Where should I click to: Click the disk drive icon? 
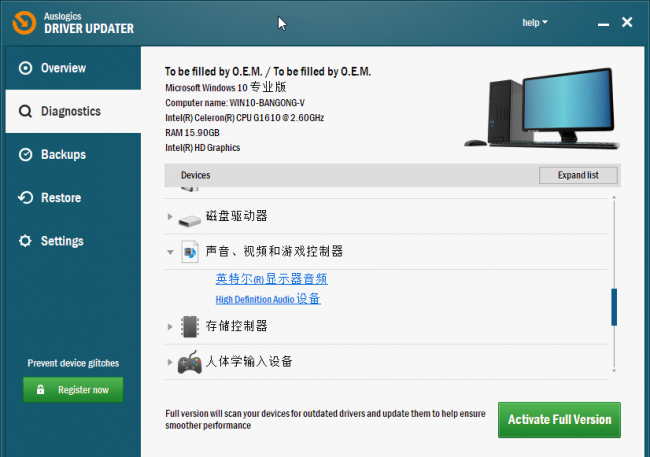tap(189, 220)
